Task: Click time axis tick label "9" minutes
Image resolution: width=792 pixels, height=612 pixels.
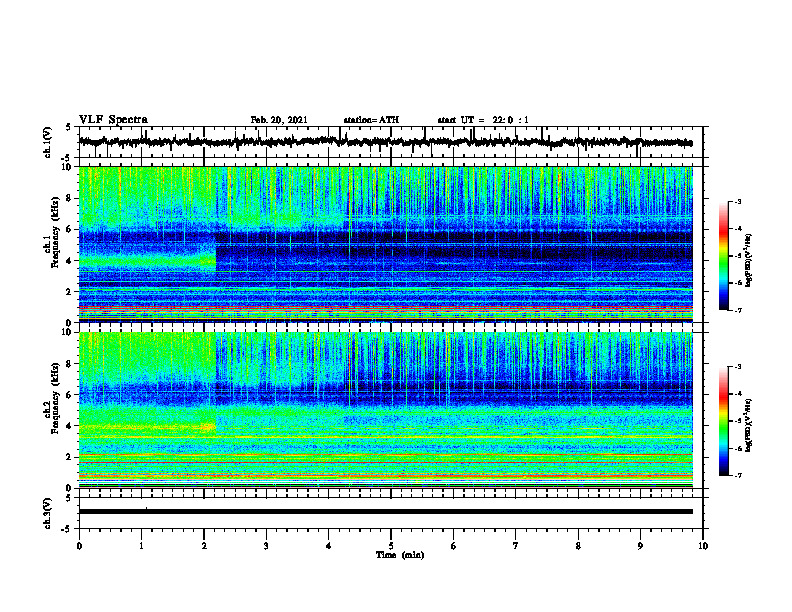Action: click(x=640, y=546)
